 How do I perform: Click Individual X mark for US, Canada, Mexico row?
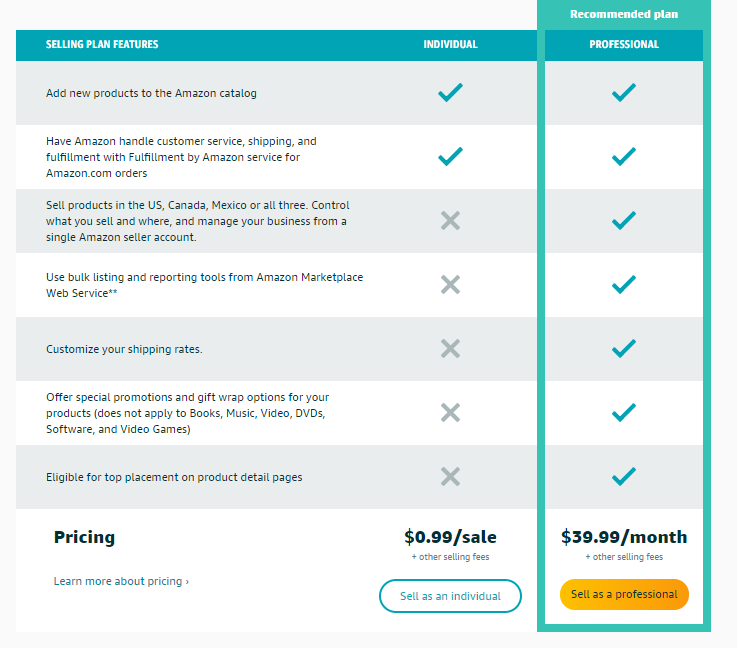(x=450, y=221)
